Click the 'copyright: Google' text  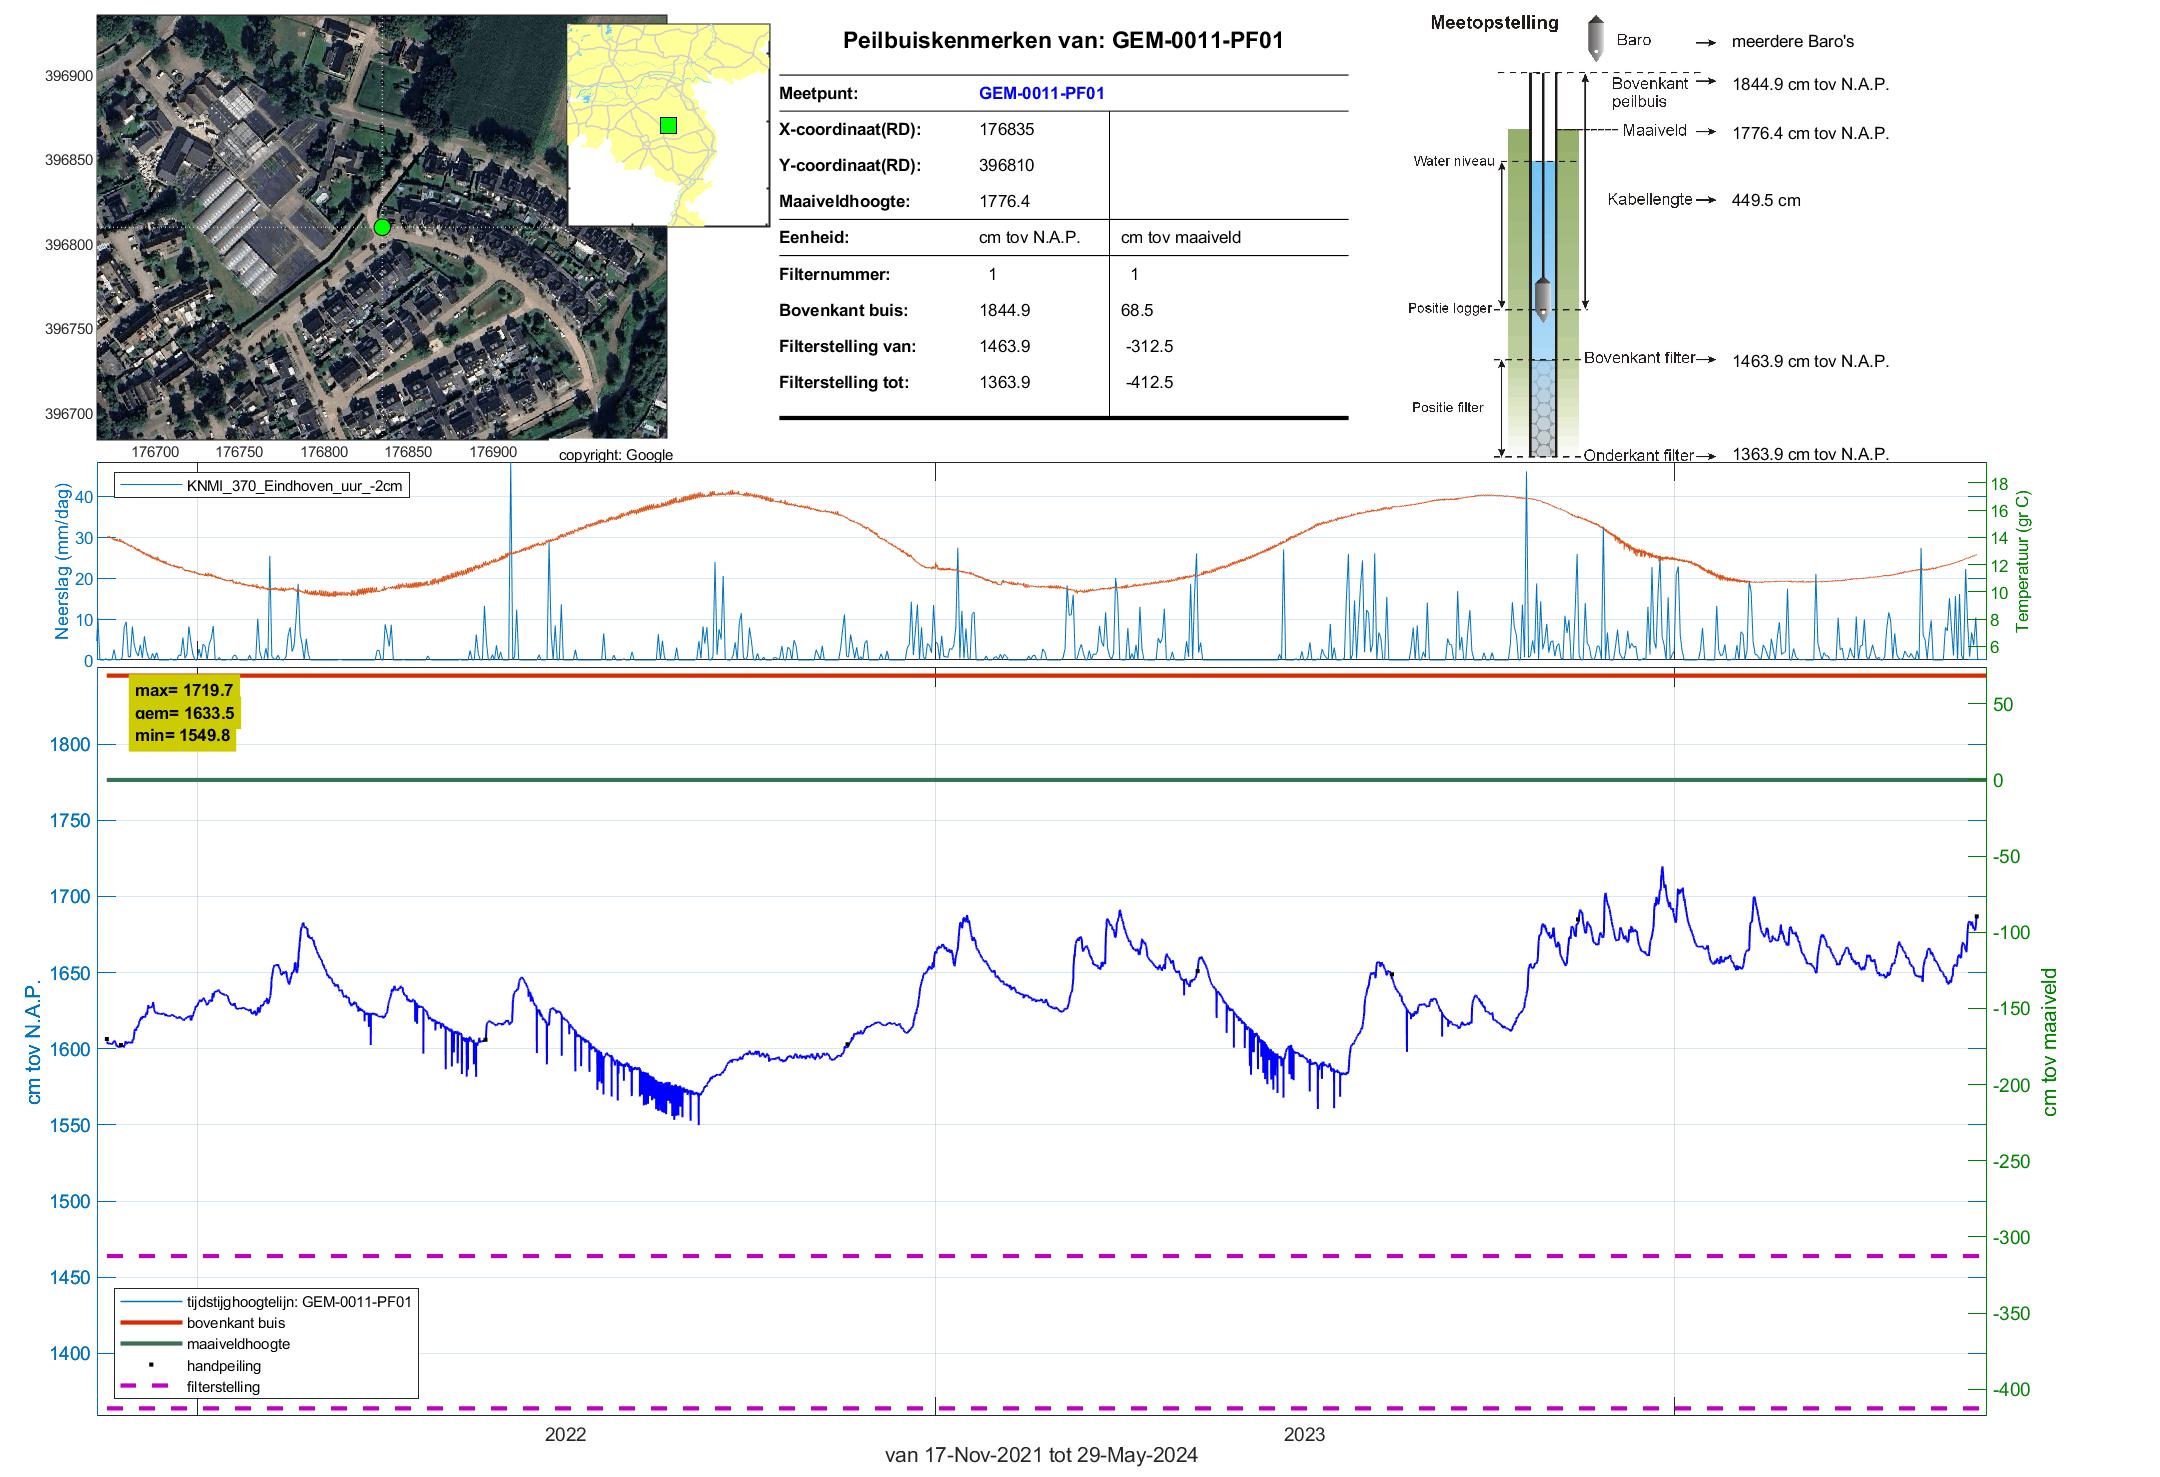coord(616,455)
